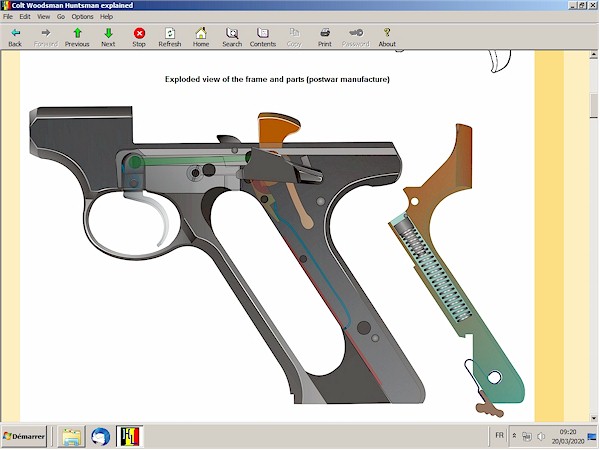Screen dimensions: 600x450
Task: Click the greyed Copy icon
Action: pos(294,37)
